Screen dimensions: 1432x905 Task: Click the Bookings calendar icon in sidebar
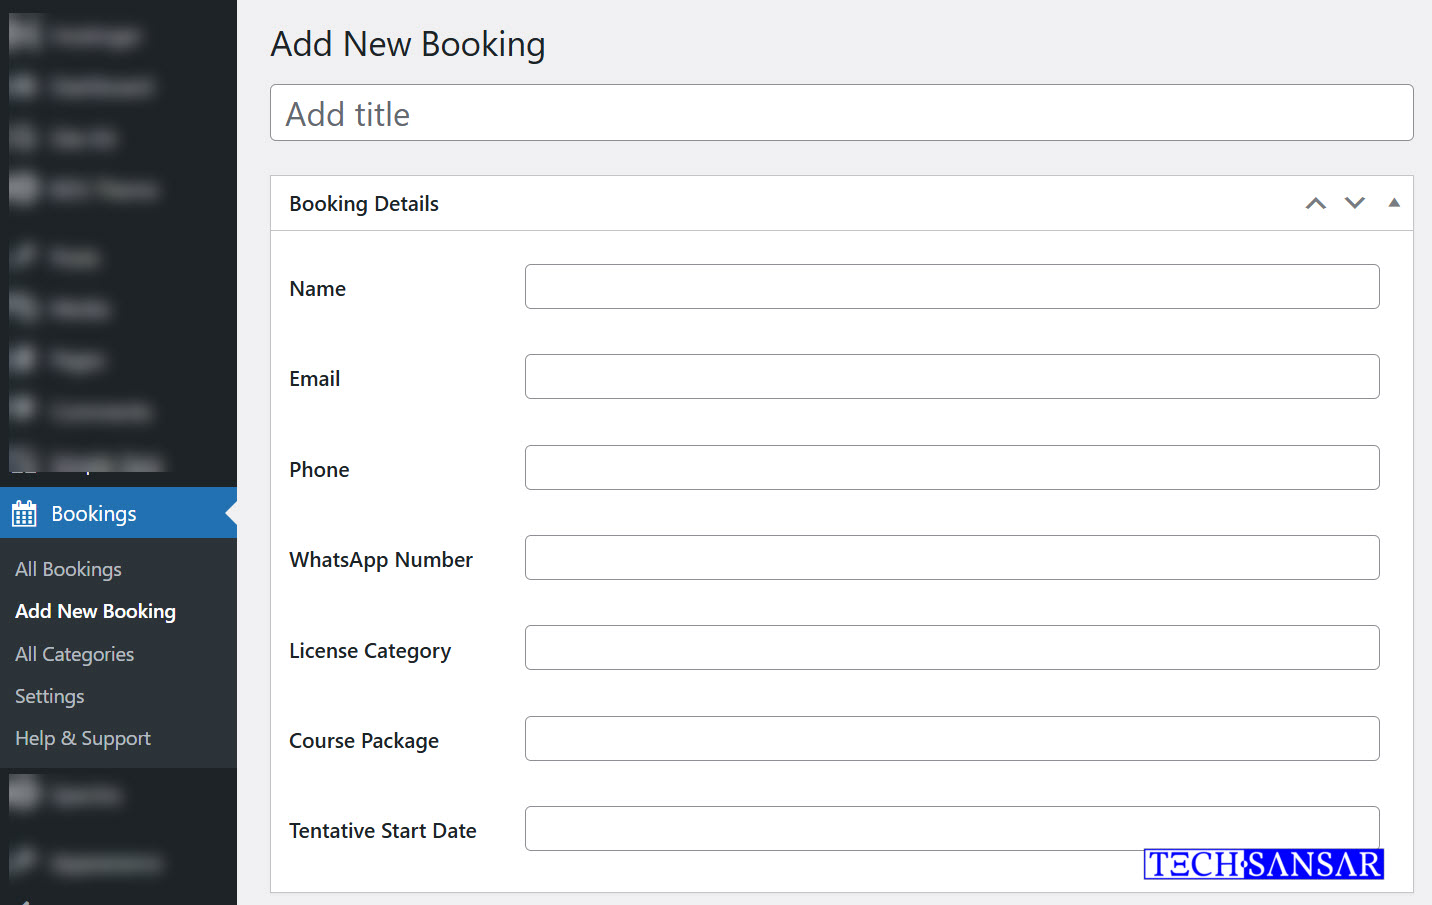click(x=24, y=513)
